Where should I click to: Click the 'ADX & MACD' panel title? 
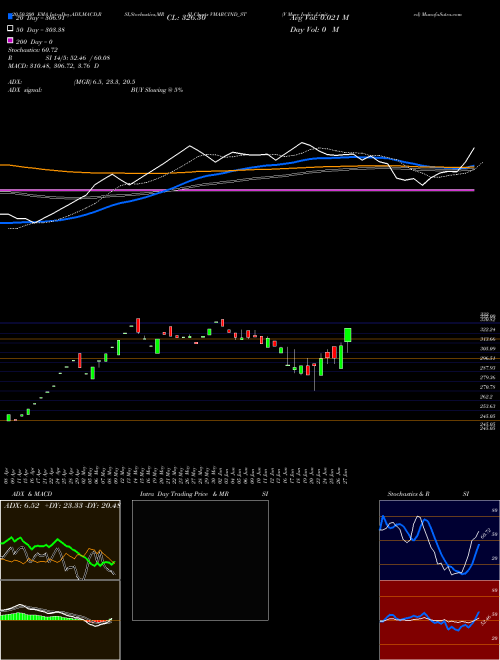point(32,494)
